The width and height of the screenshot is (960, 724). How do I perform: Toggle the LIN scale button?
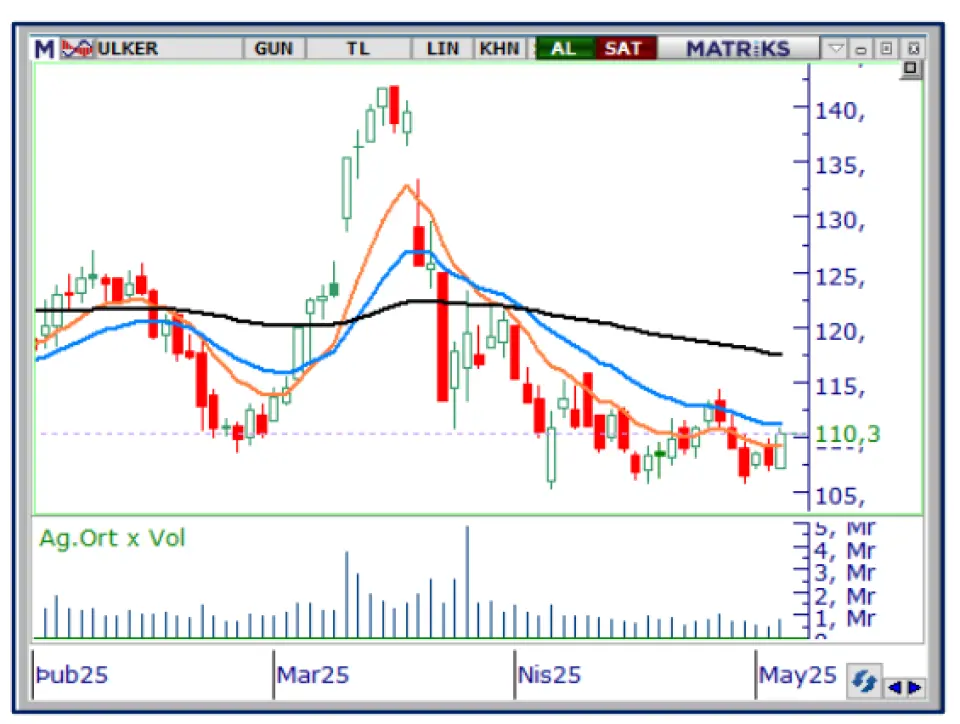click(443, 48)
